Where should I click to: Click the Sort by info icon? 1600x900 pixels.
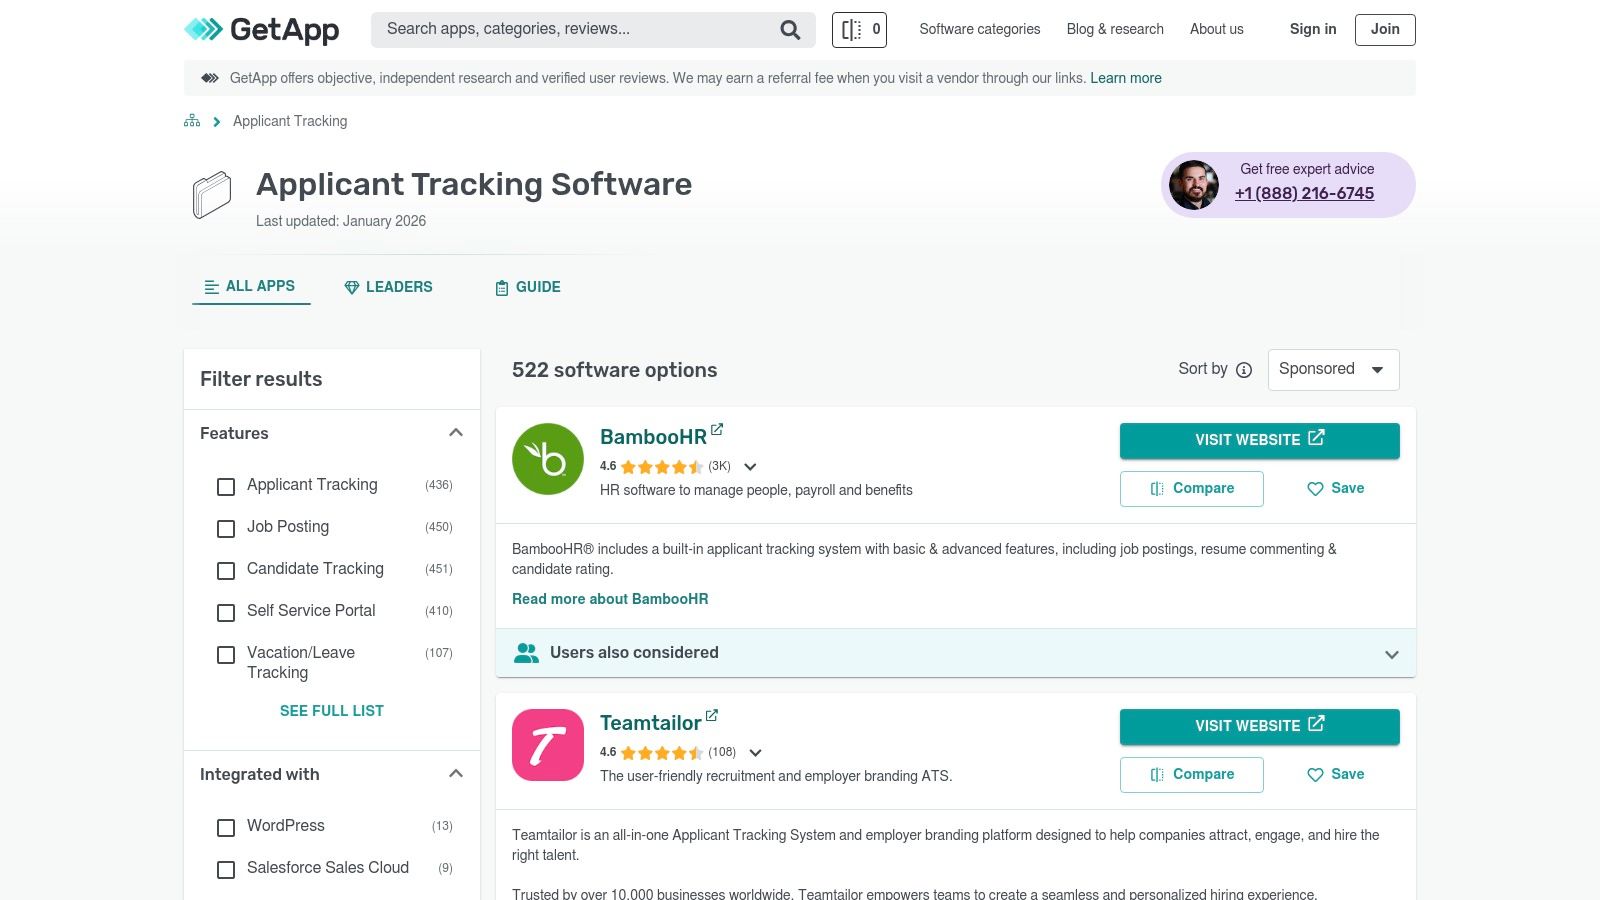[x=1243, y=370]
